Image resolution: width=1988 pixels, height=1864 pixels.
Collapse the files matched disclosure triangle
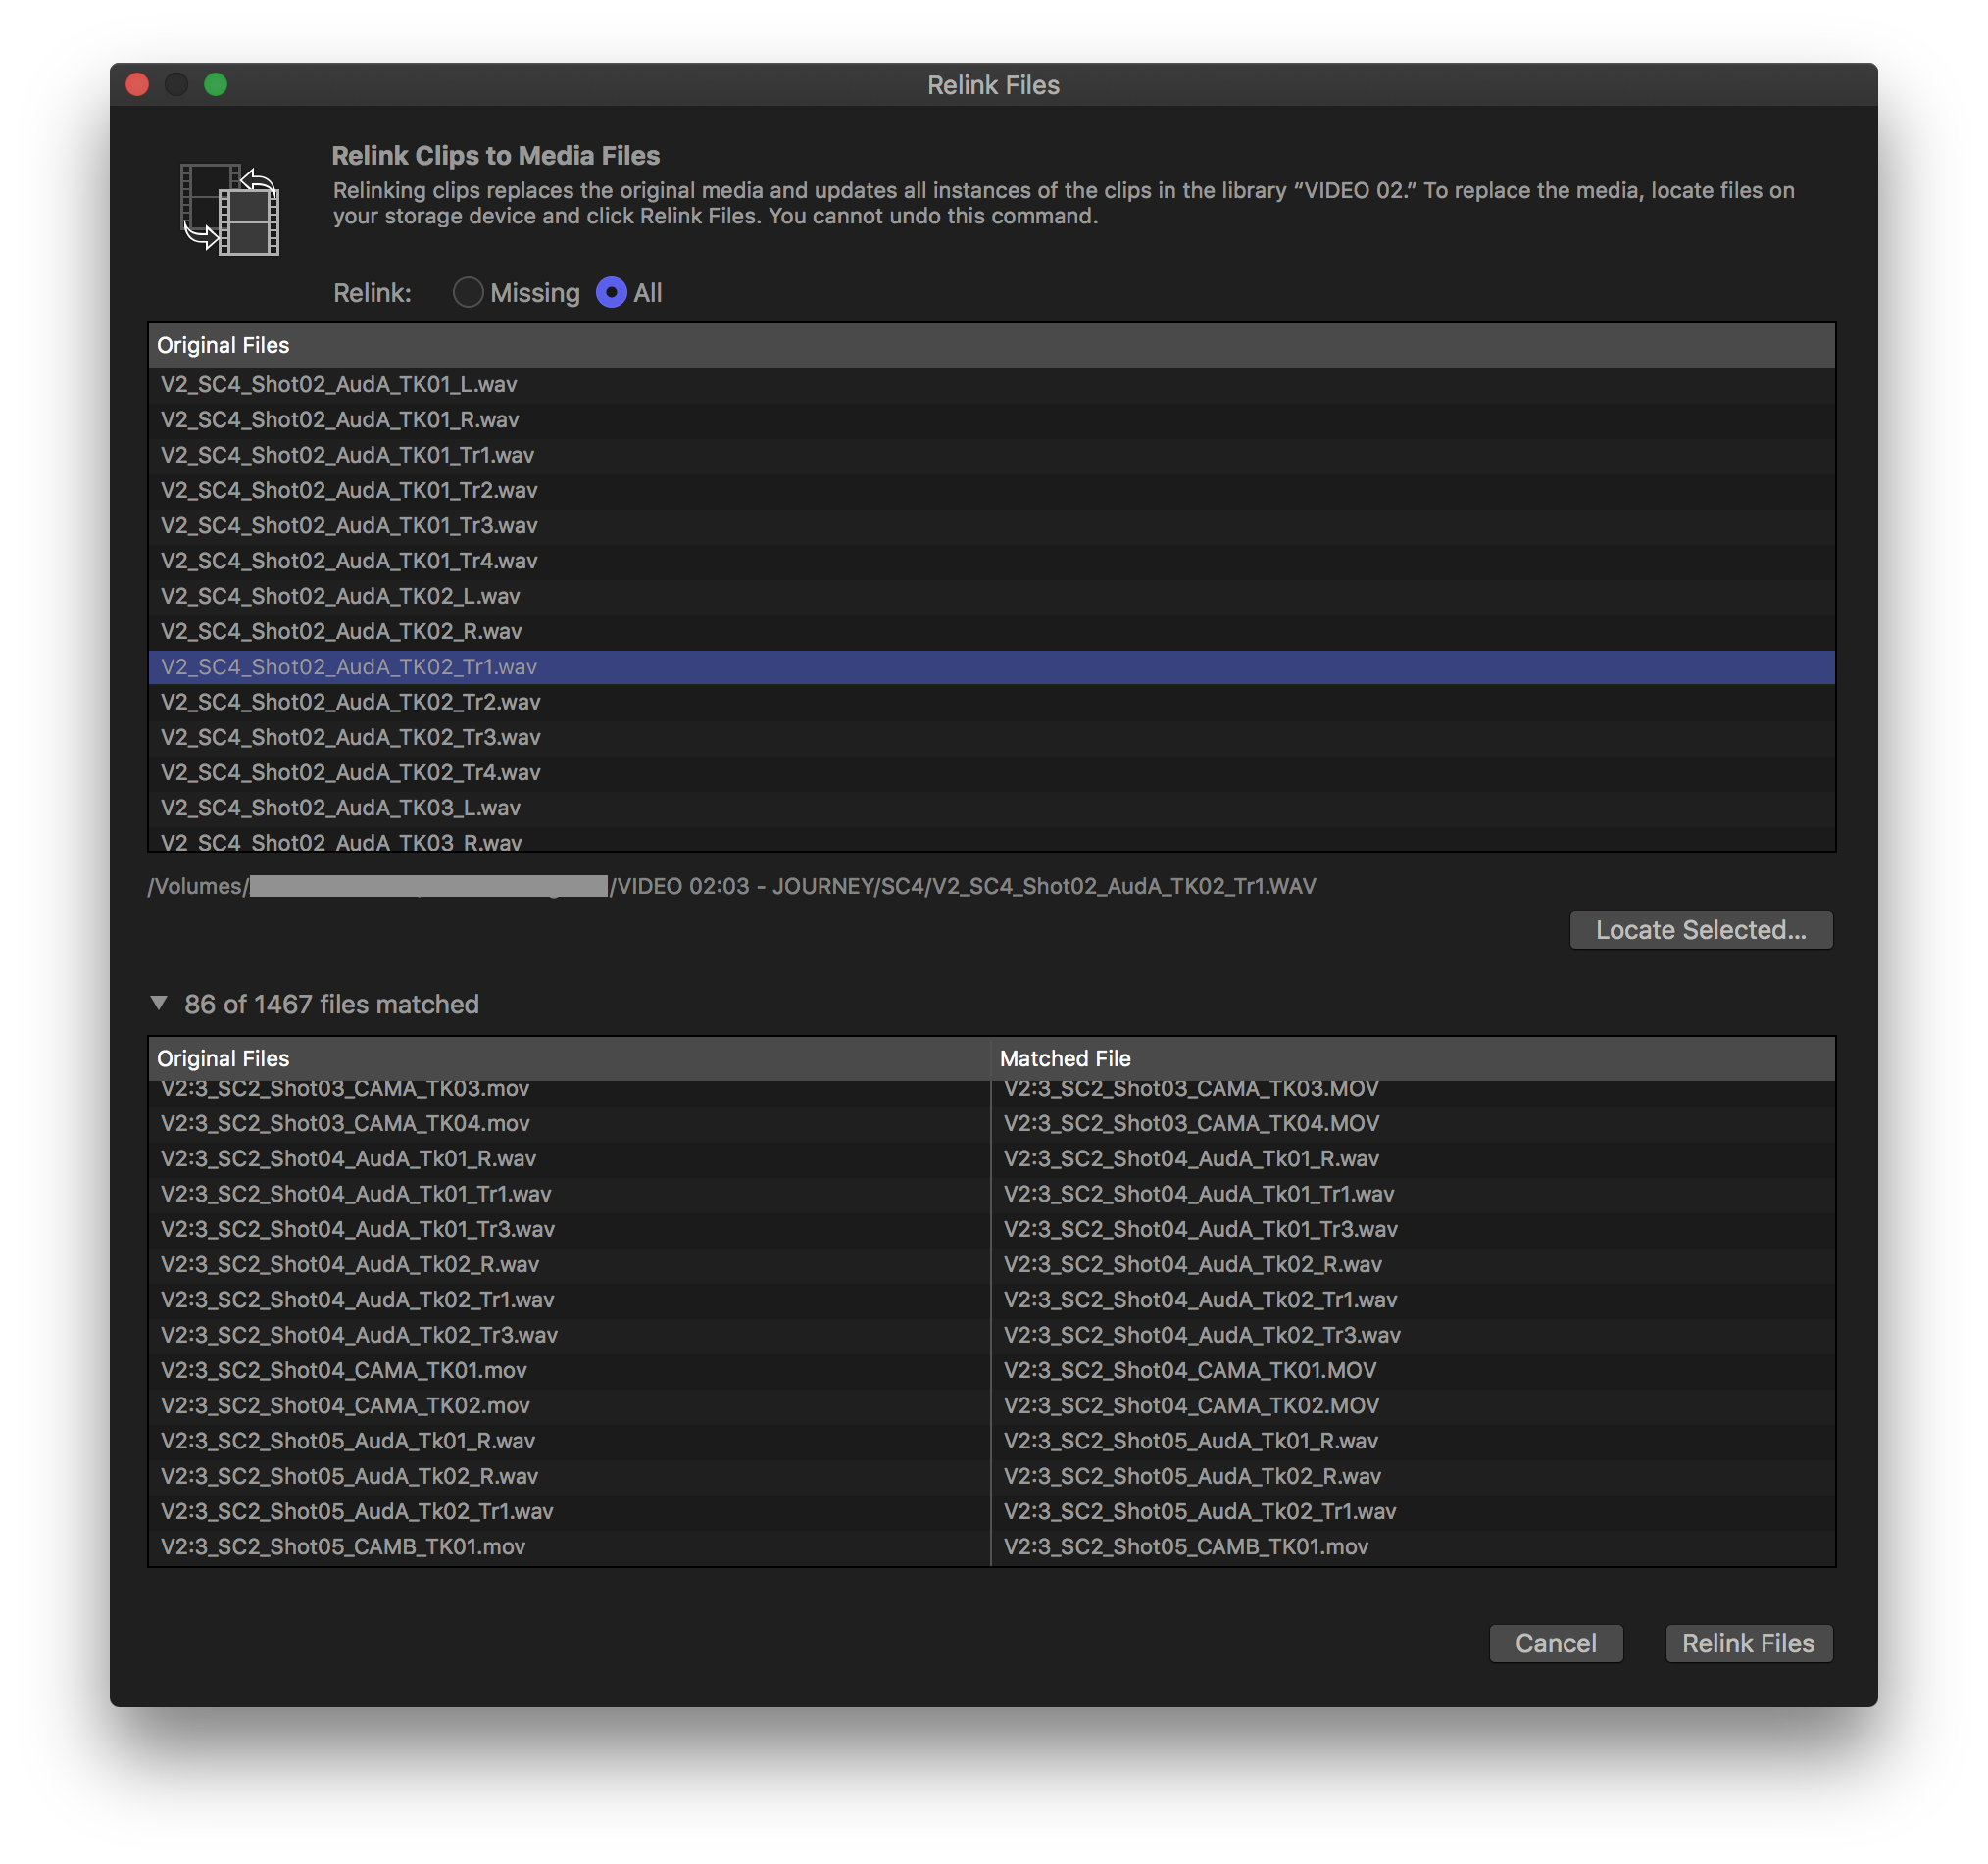coord(159,1003)
